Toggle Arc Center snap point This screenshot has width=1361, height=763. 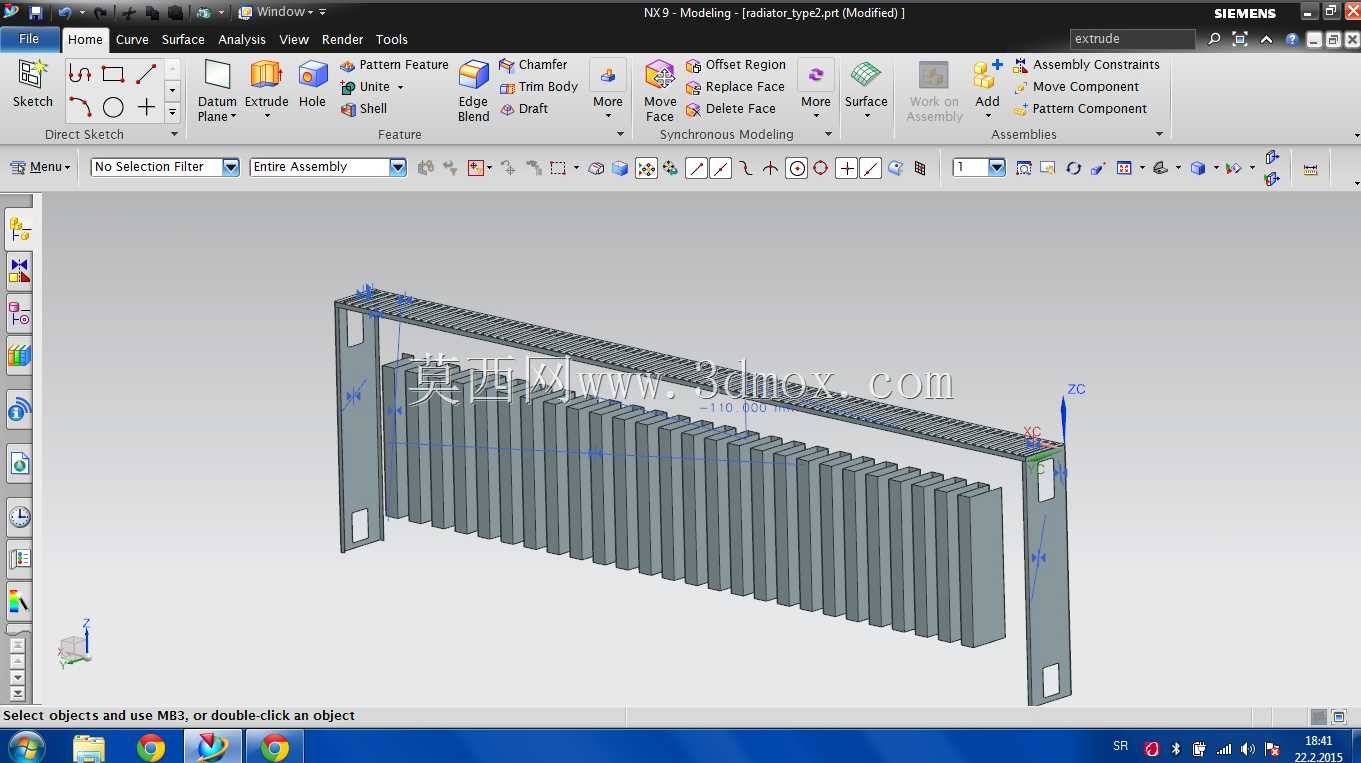click(796, 168)
